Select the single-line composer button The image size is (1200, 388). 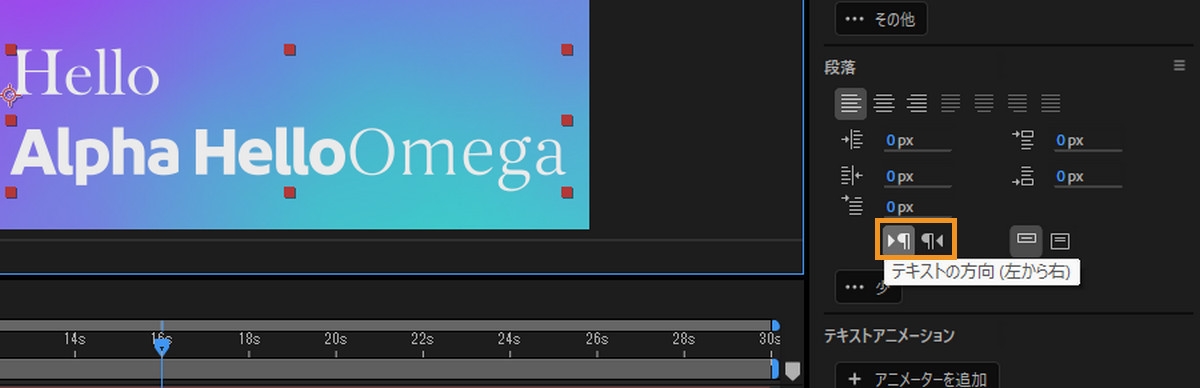point(1026,241)
